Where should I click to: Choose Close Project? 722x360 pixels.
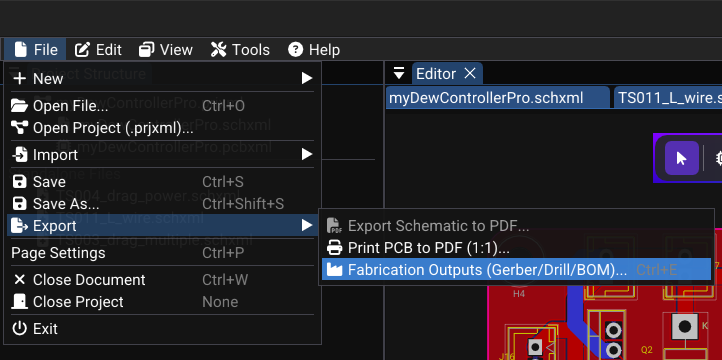click(x=162, y=302)
